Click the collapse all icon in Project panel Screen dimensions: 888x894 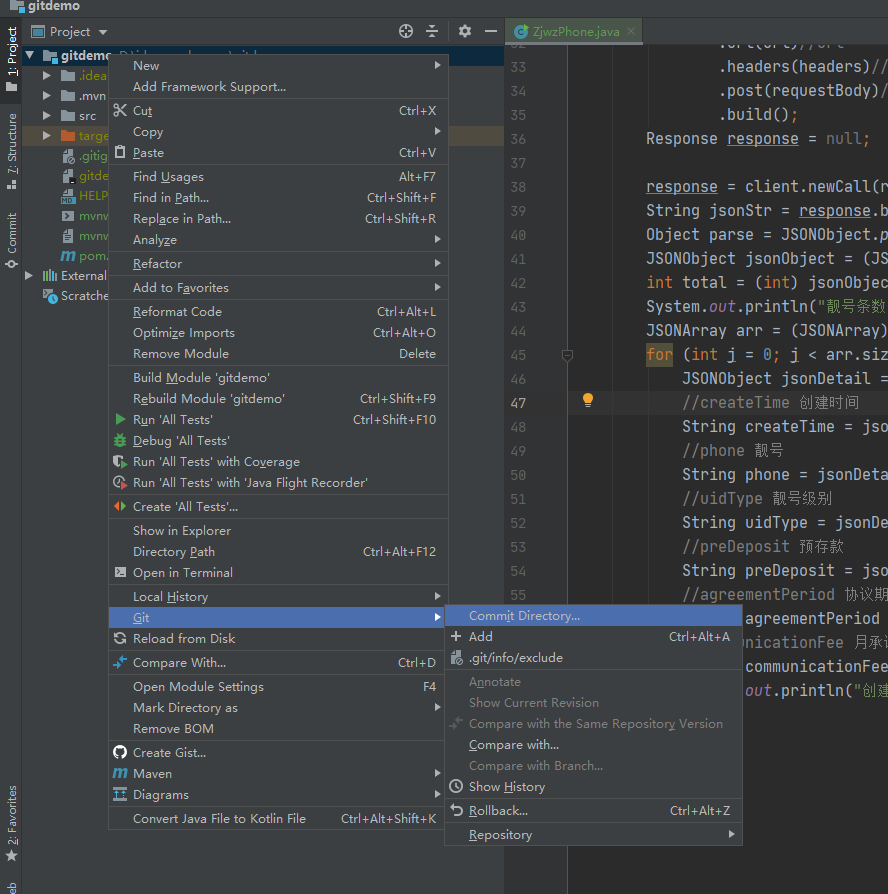click(432, 31)
